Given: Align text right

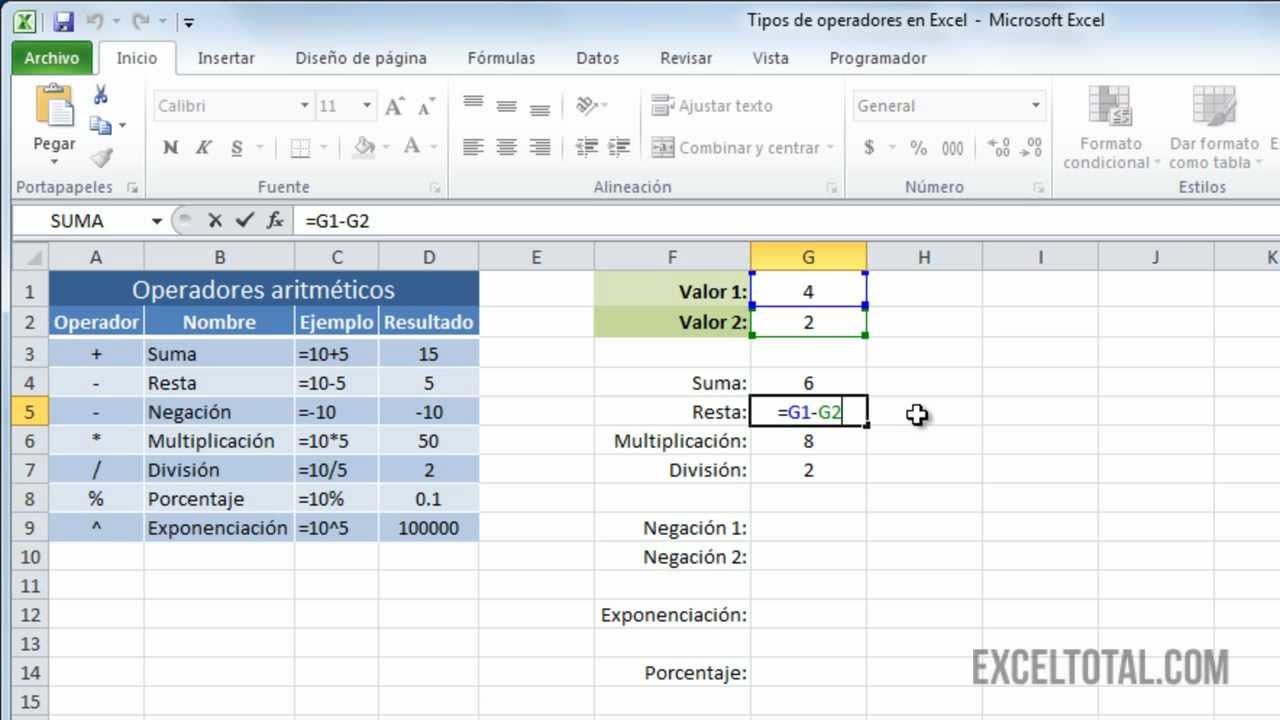Looking at the screenshot, I should [x=540, y=148].
